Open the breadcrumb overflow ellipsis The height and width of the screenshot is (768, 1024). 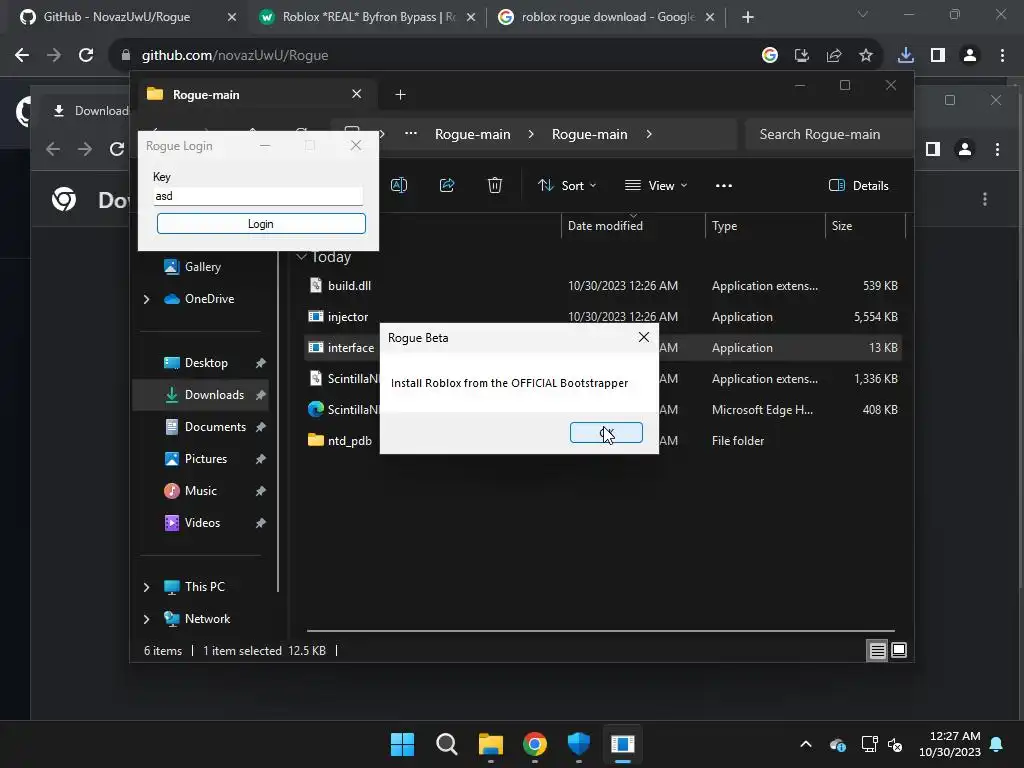pyautogui.click(x=410, y=134)
